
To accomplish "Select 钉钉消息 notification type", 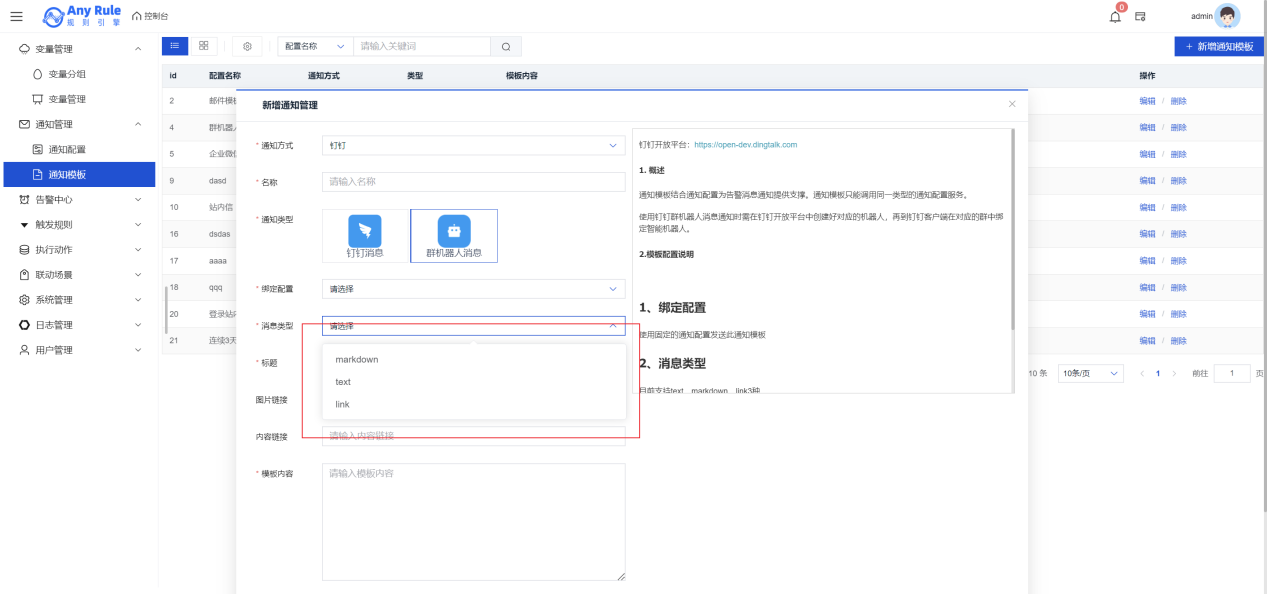I will [365, 236].
